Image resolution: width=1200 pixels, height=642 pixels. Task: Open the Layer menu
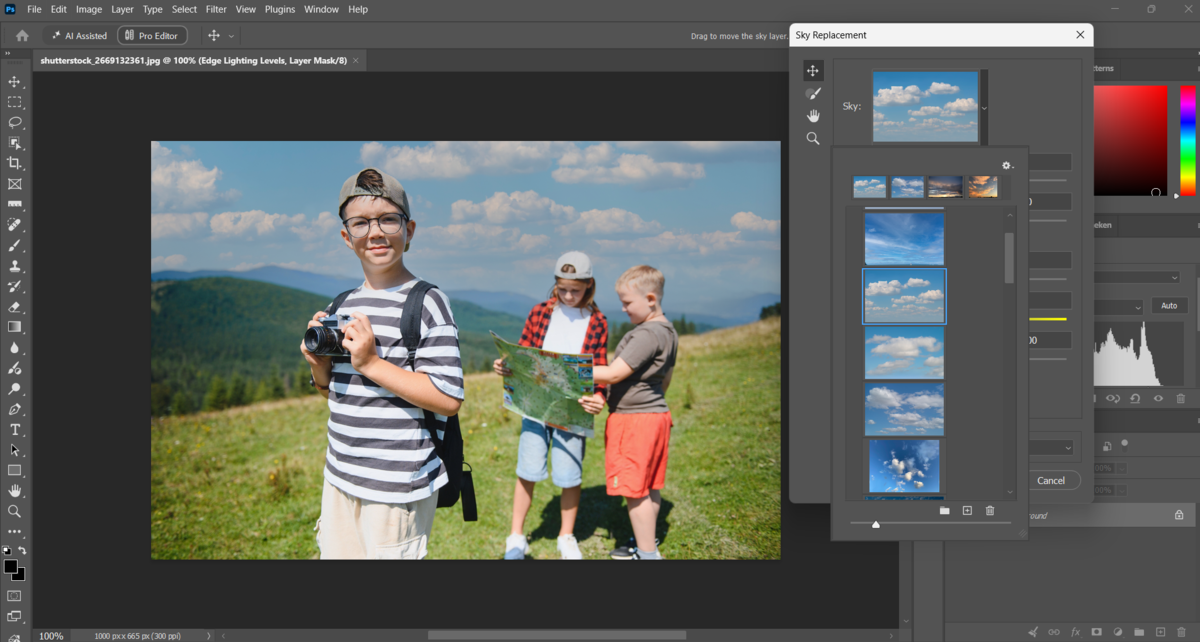(x=122, y=9)
